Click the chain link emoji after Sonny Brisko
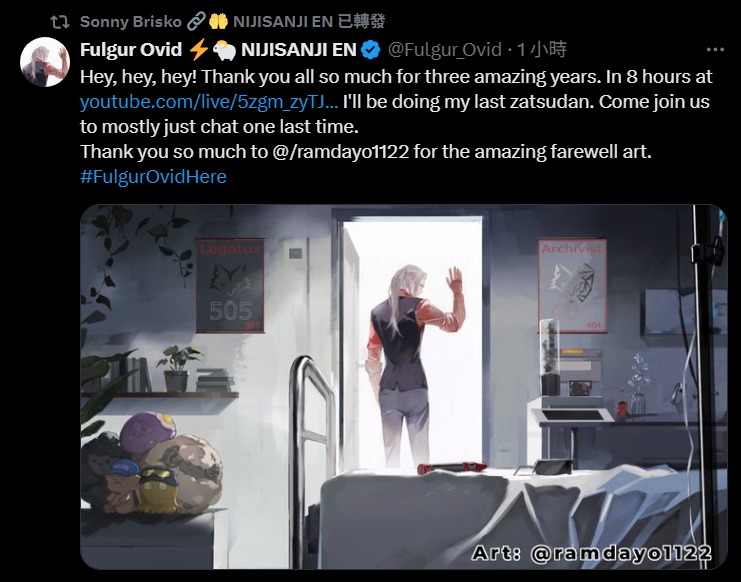Screen dimensions: 741x582 point(196,21)
